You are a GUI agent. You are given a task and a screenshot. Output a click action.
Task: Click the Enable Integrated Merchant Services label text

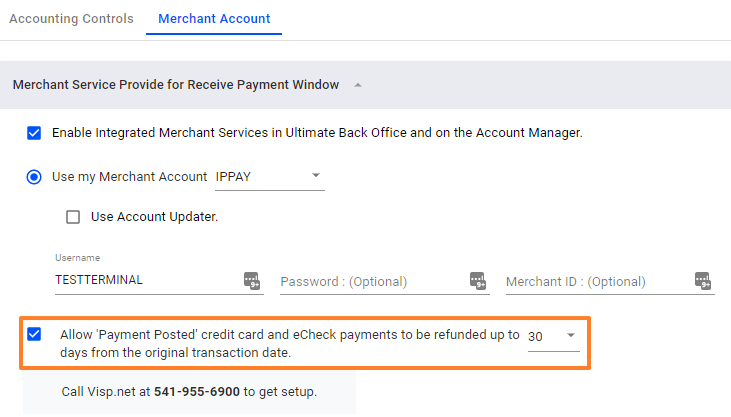pyautogui.click(x=317, y=133)
